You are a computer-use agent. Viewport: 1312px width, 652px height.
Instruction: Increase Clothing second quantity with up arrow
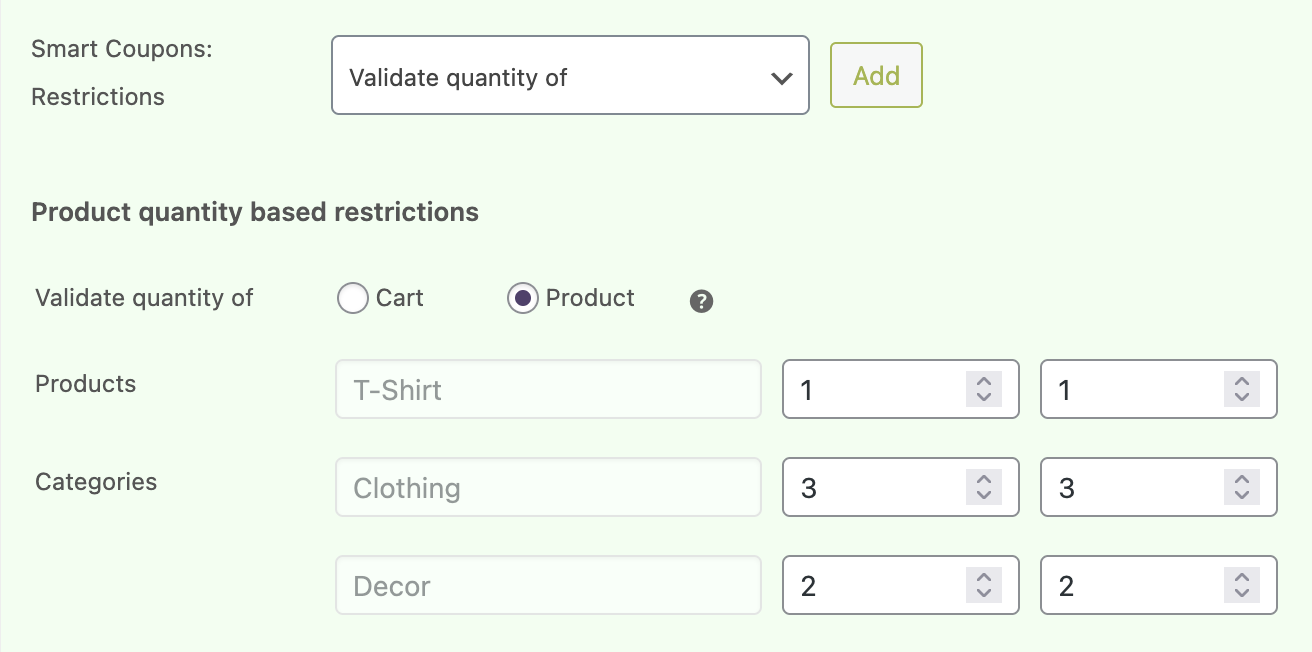click(x=1242, y=480)
